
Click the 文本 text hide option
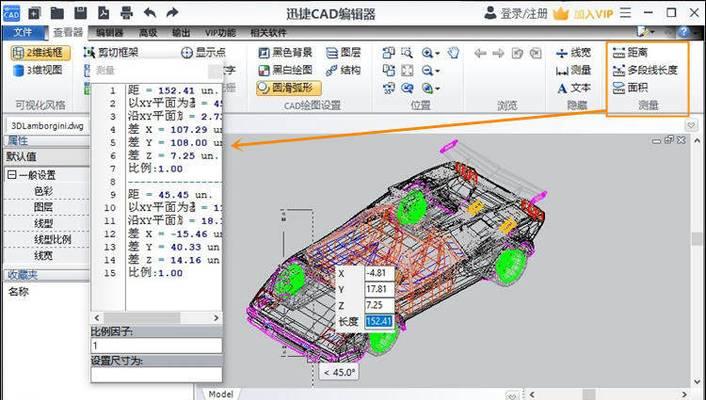click(x=574, y=88)
